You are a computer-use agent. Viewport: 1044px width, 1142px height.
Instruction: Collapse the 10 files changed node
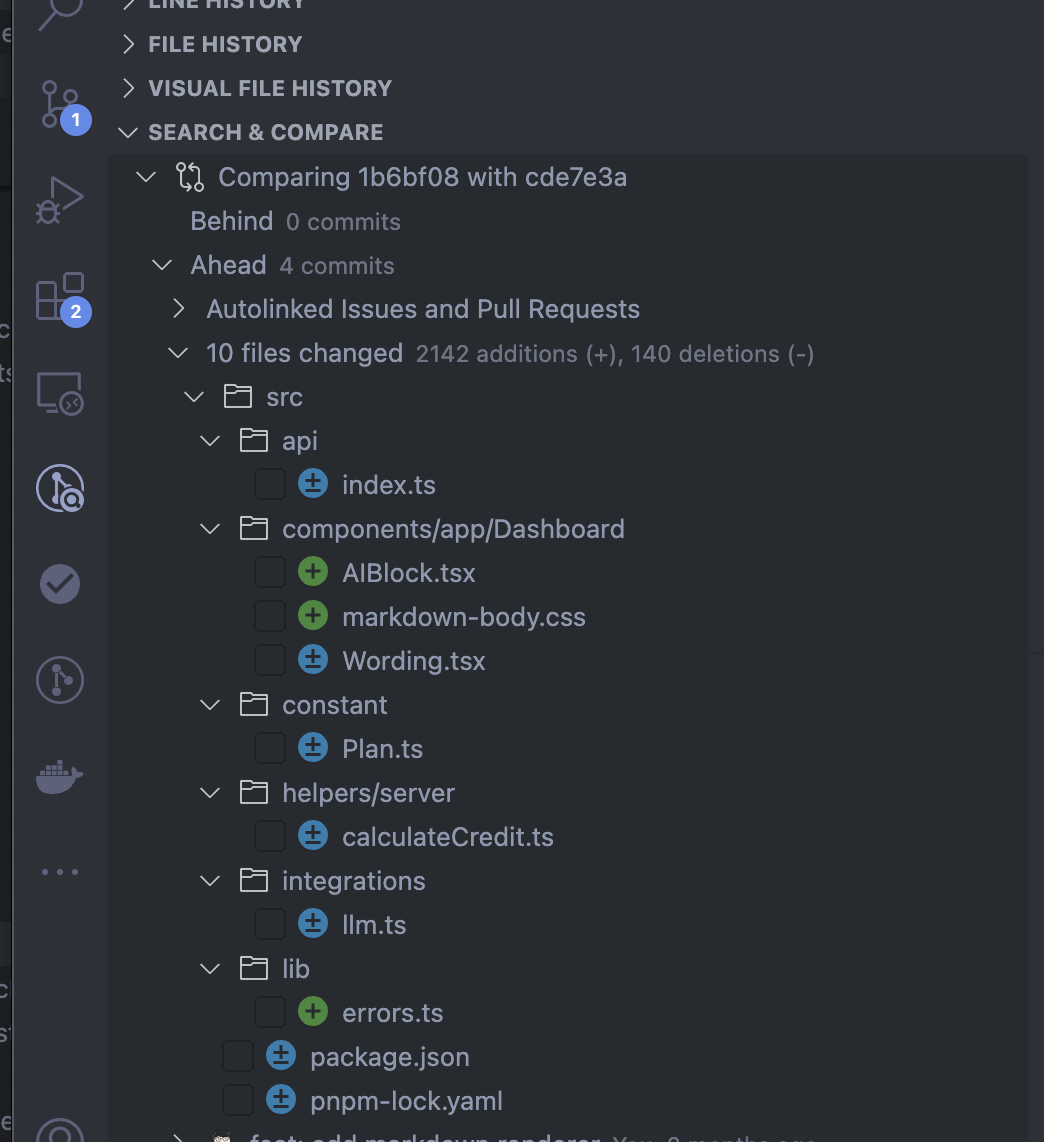pos(179,353)
